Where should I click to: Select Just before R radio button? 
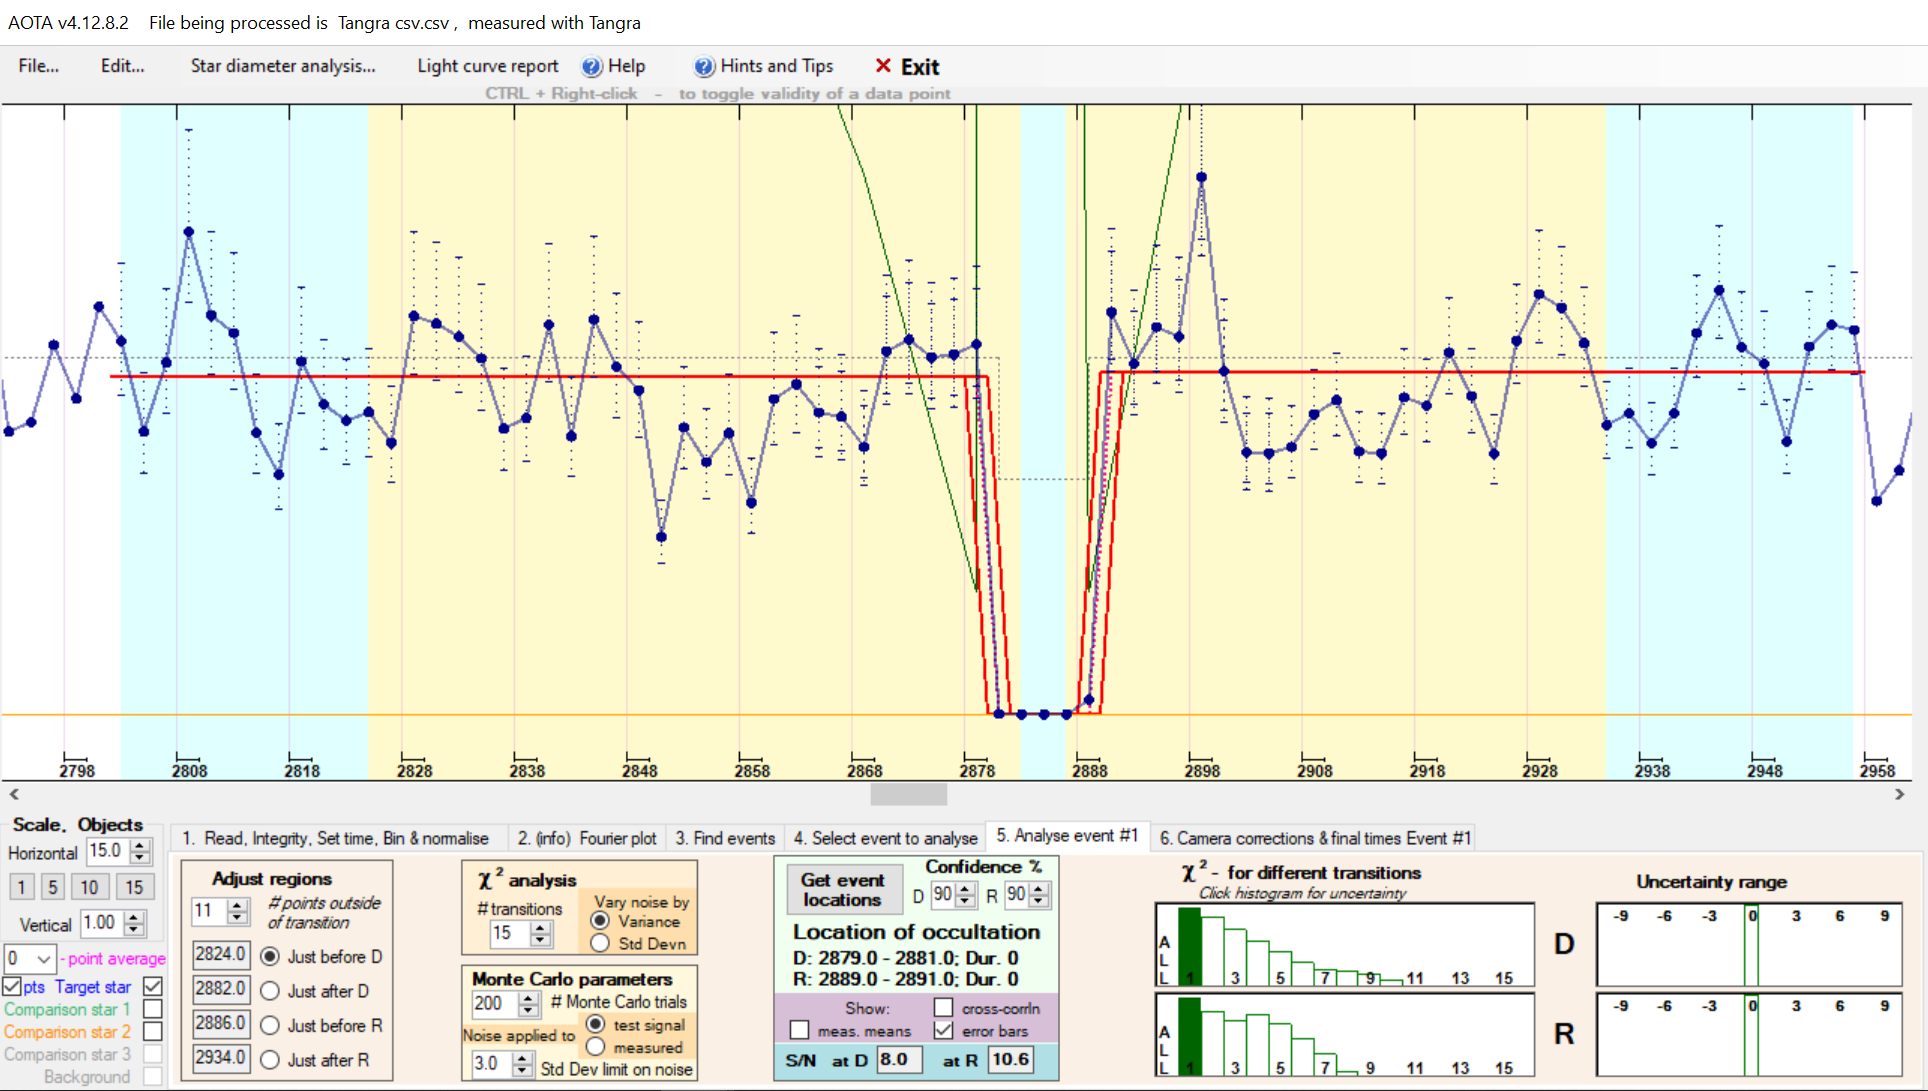270,1026
